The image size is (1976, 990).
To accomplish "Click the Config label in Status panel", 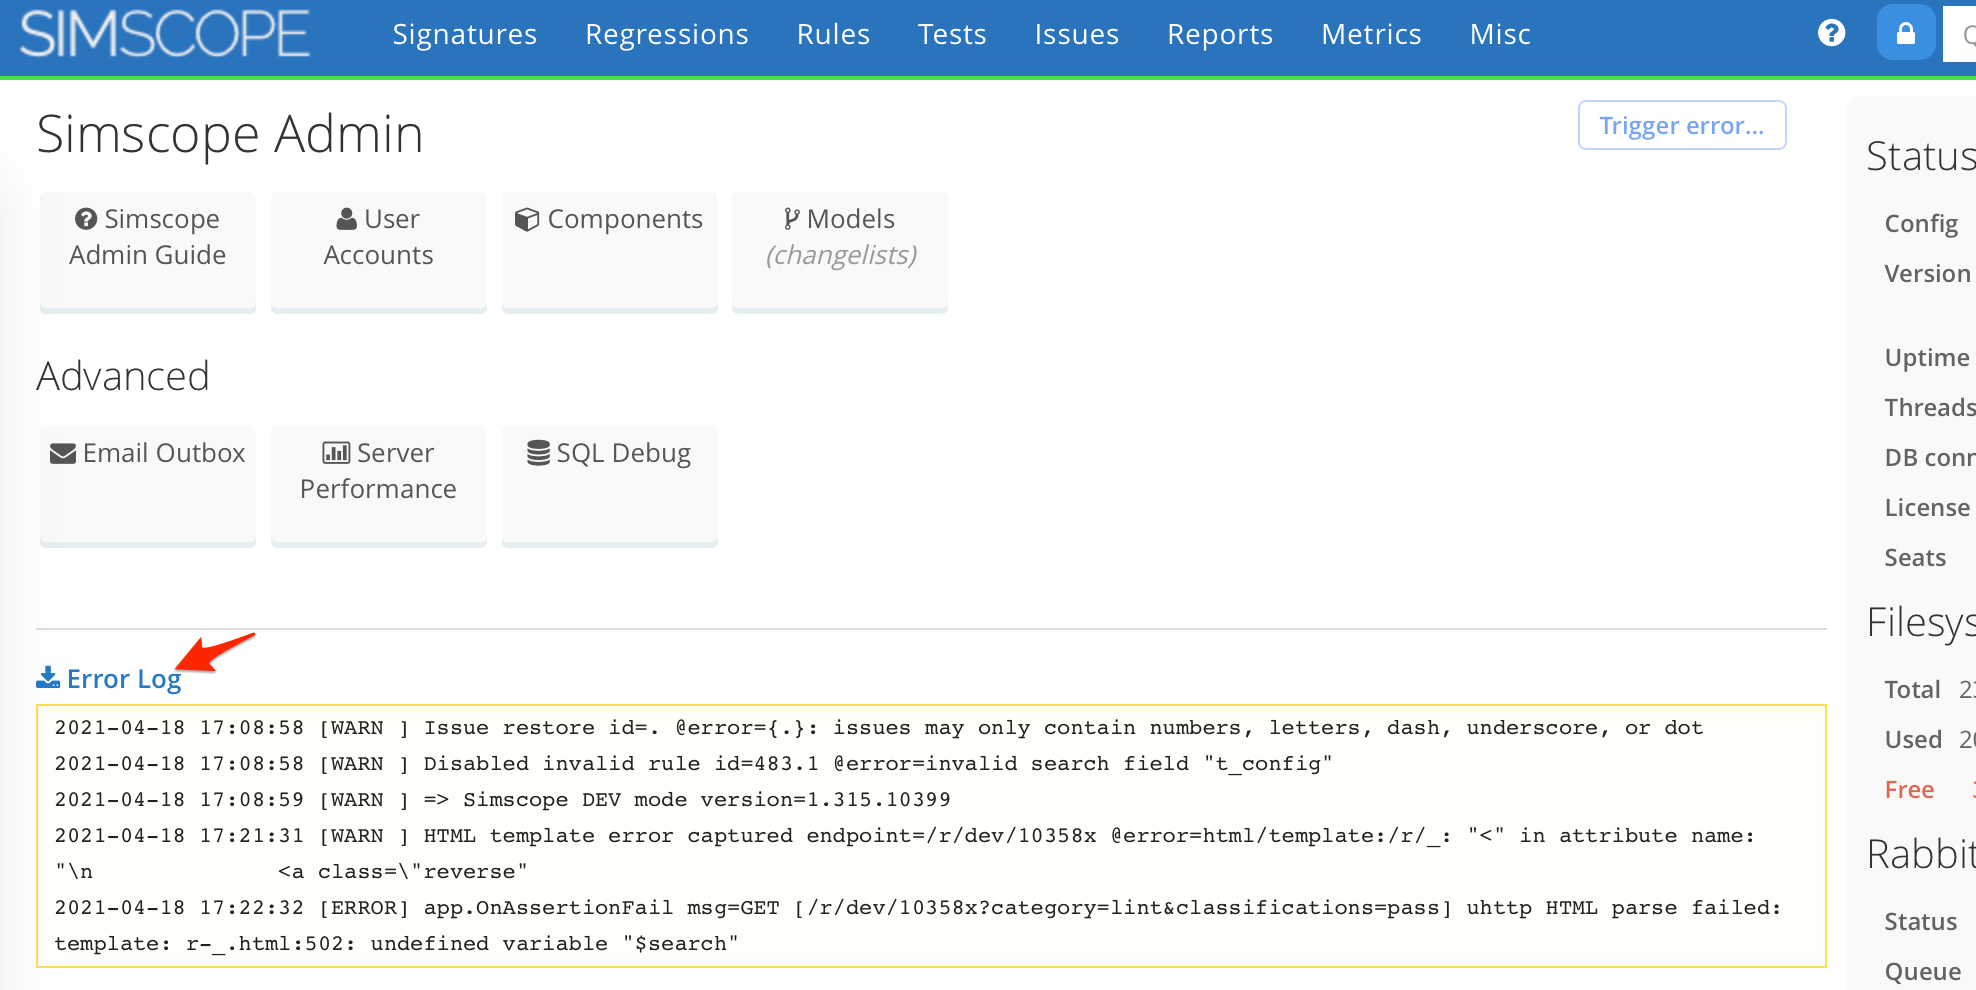I will (1921, 224).
